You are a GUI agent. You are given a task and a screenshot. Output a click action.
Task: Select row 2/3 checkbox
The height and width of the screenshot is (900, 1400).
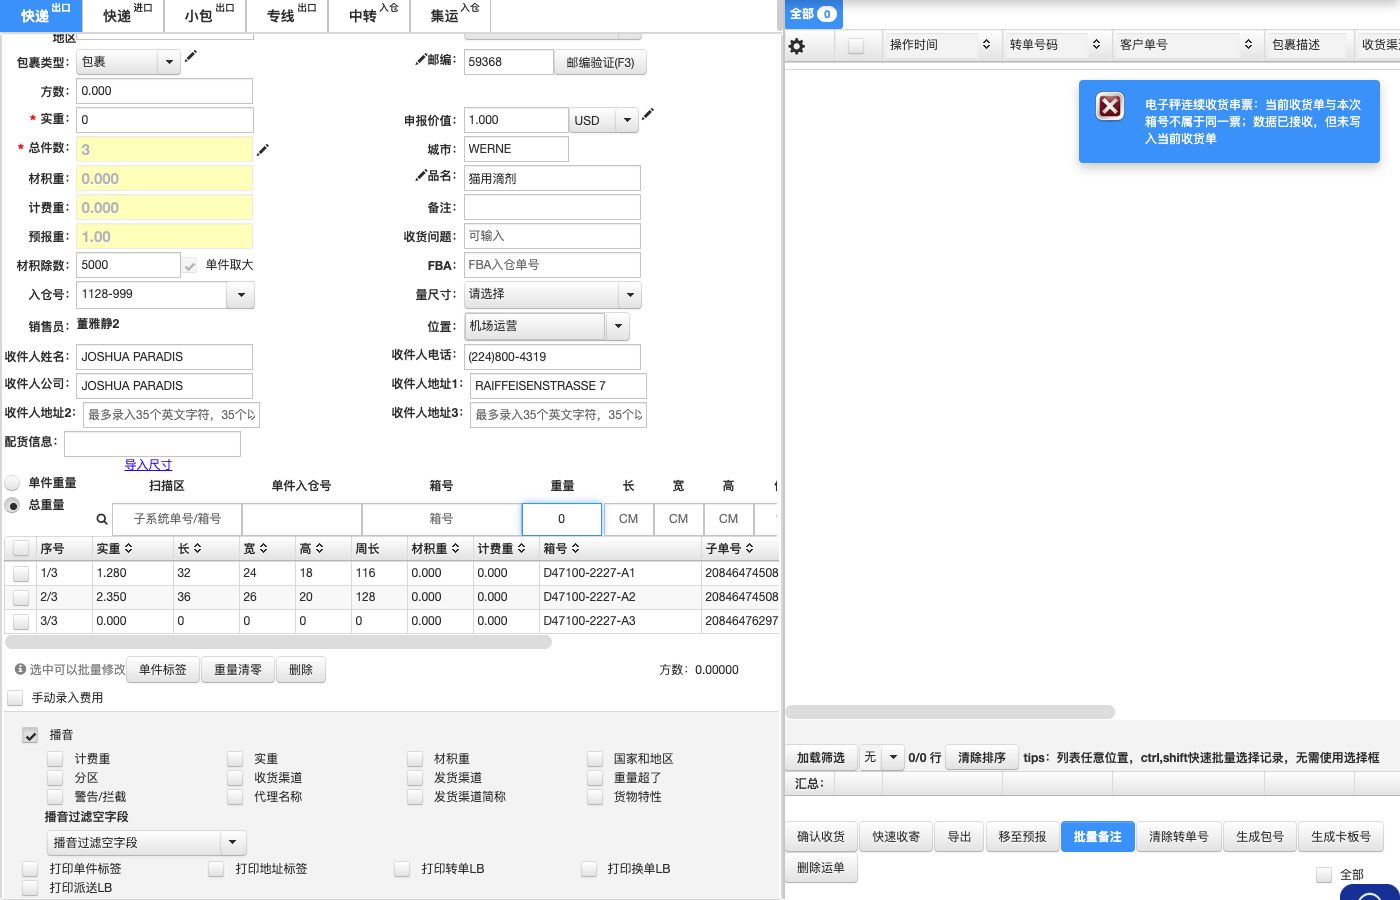point(20,598)
